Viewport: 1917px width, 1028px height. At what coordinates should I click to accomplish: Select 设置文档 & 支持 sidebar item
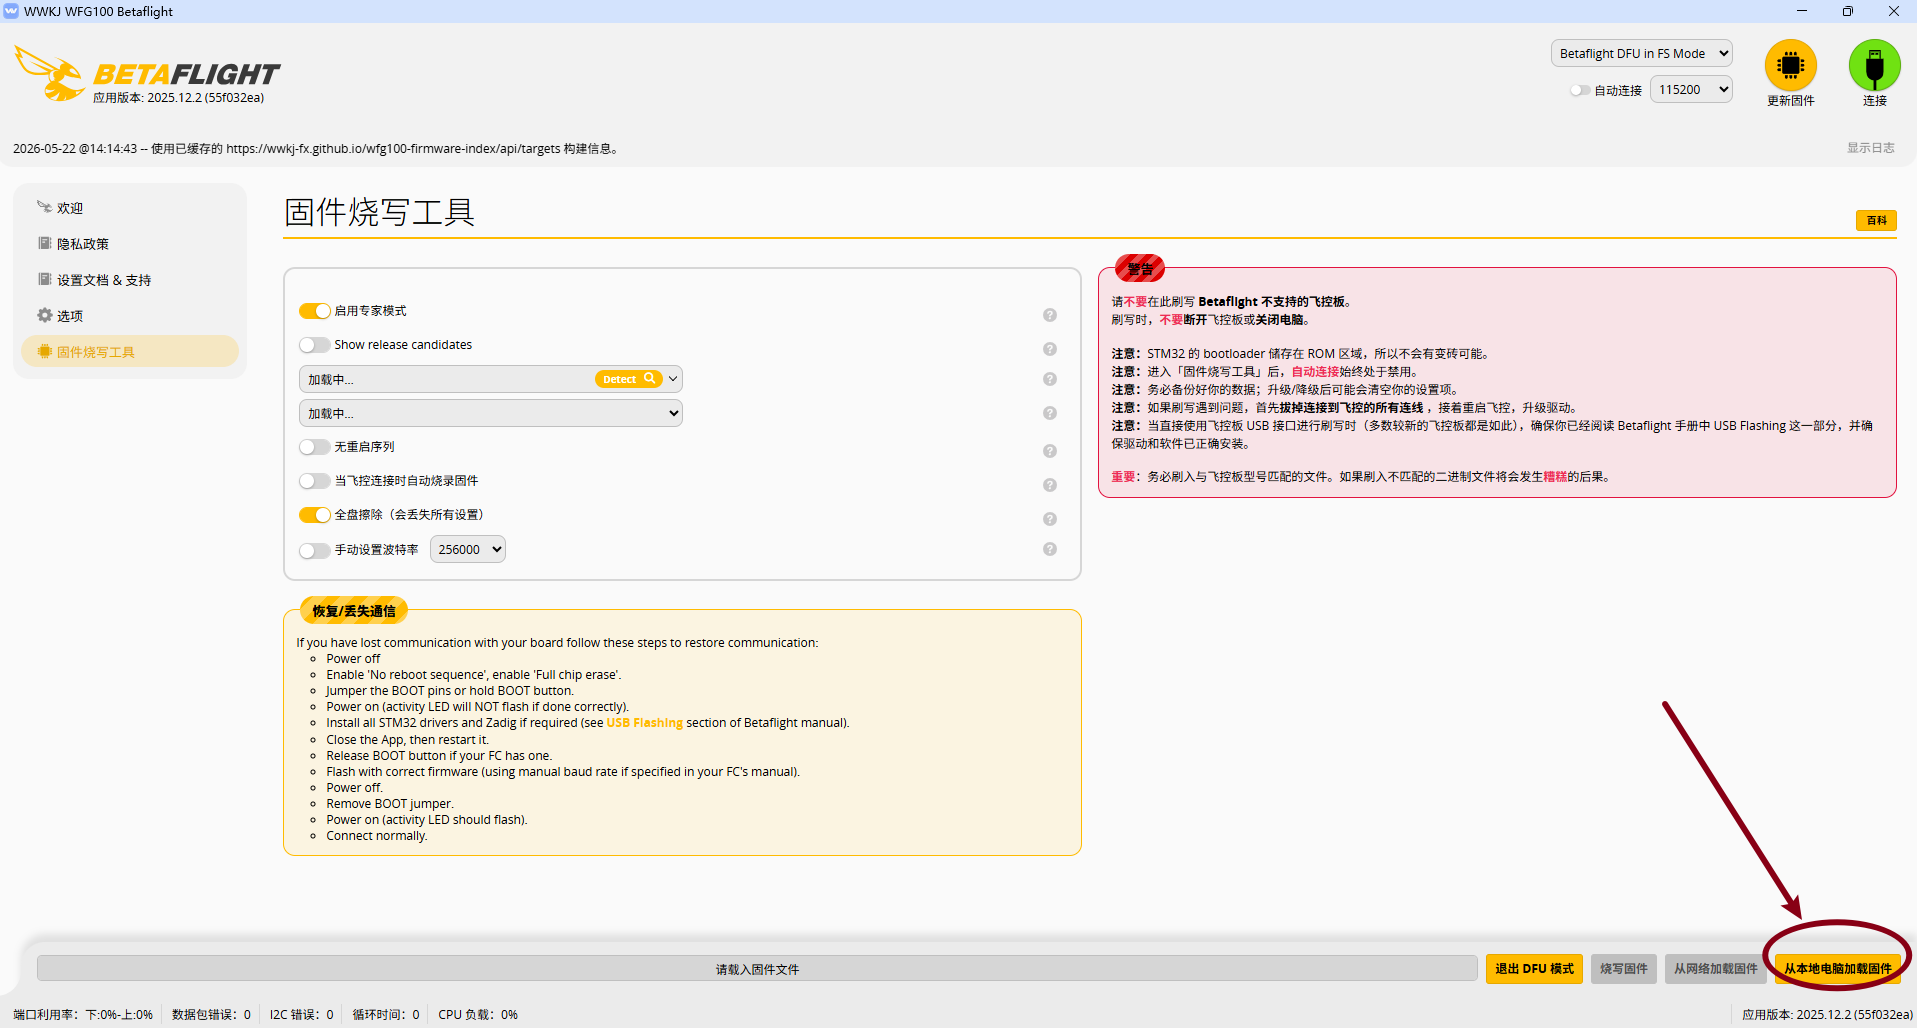click(x=130, y=280)
